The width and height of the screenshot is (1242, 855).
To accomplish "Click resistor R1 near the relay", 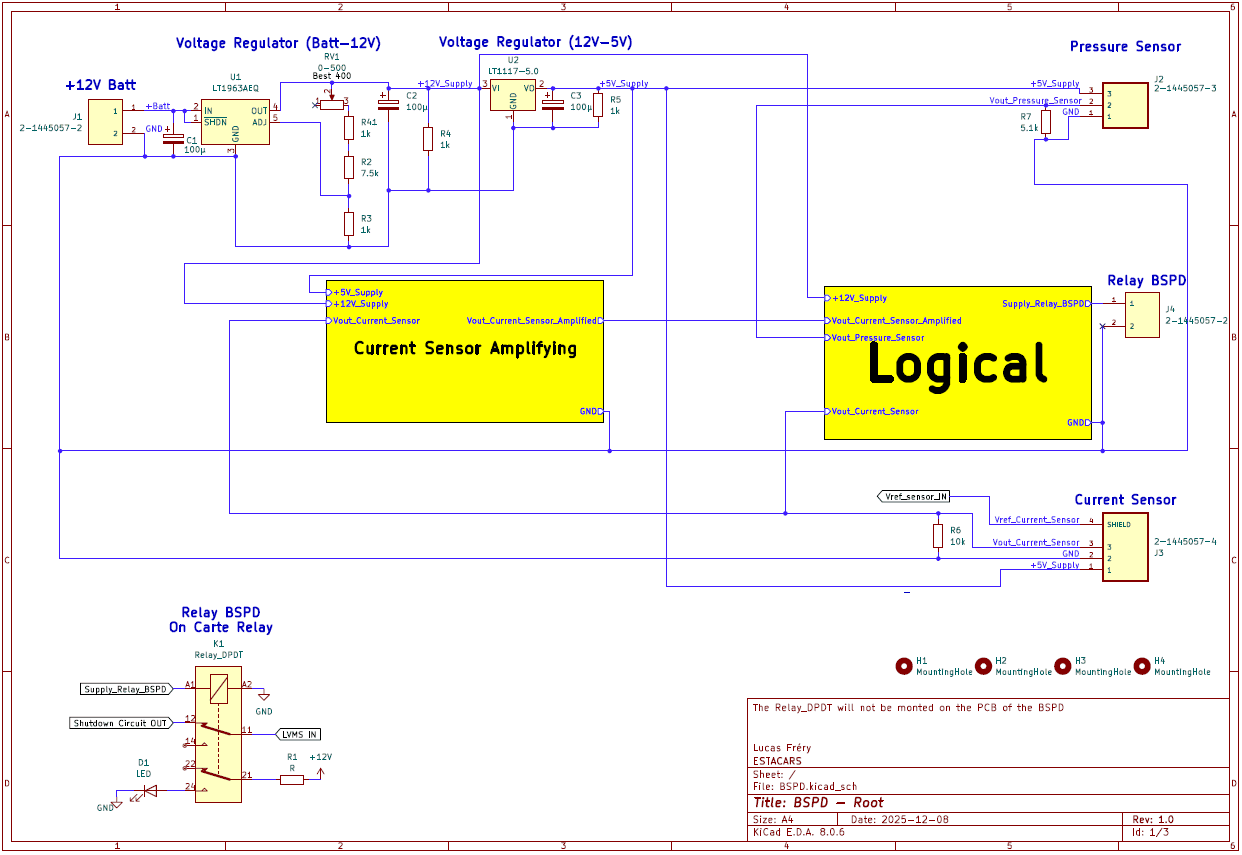I will [x=291, y=779].
